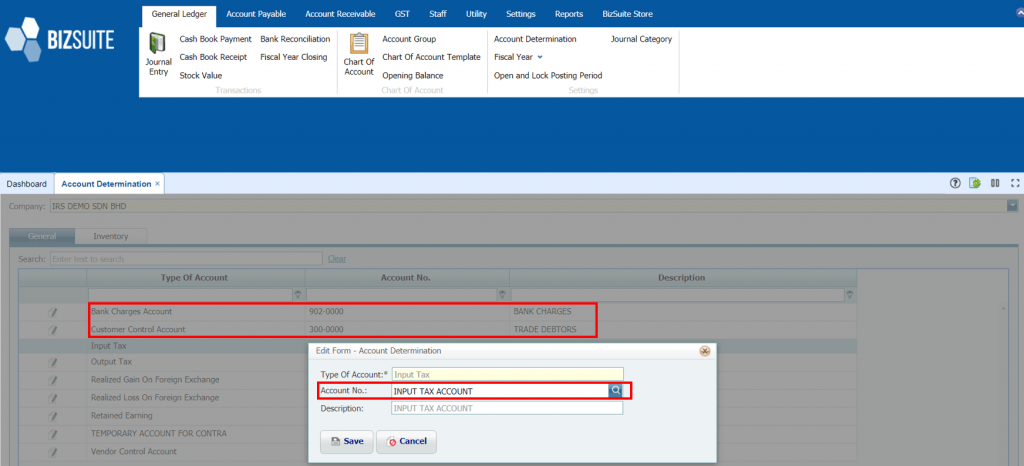This screenshot has width=1024, height=466.
Task: Click the BizSuite logo
Action: [x=59, y=39]
